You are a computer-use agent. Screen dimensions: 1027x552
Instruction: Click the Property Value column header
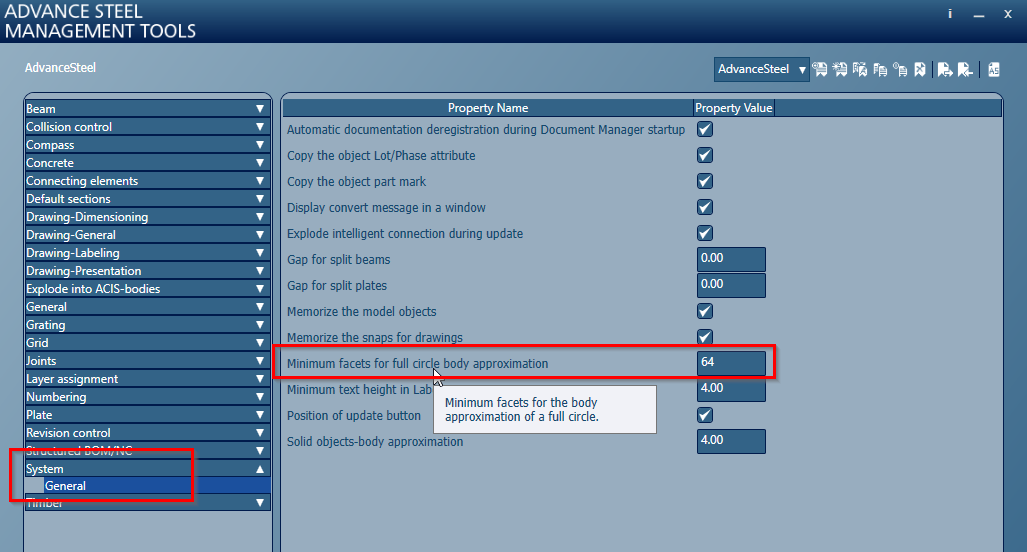[734, 108]
